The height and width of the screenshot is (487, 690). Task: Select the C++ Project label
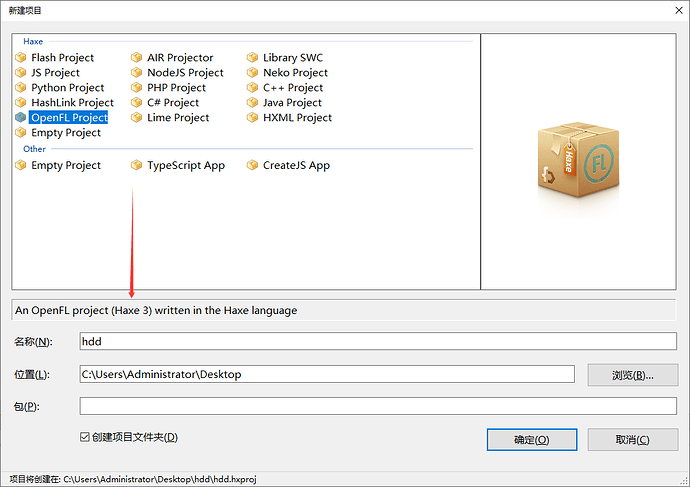[x=293, y=88]
